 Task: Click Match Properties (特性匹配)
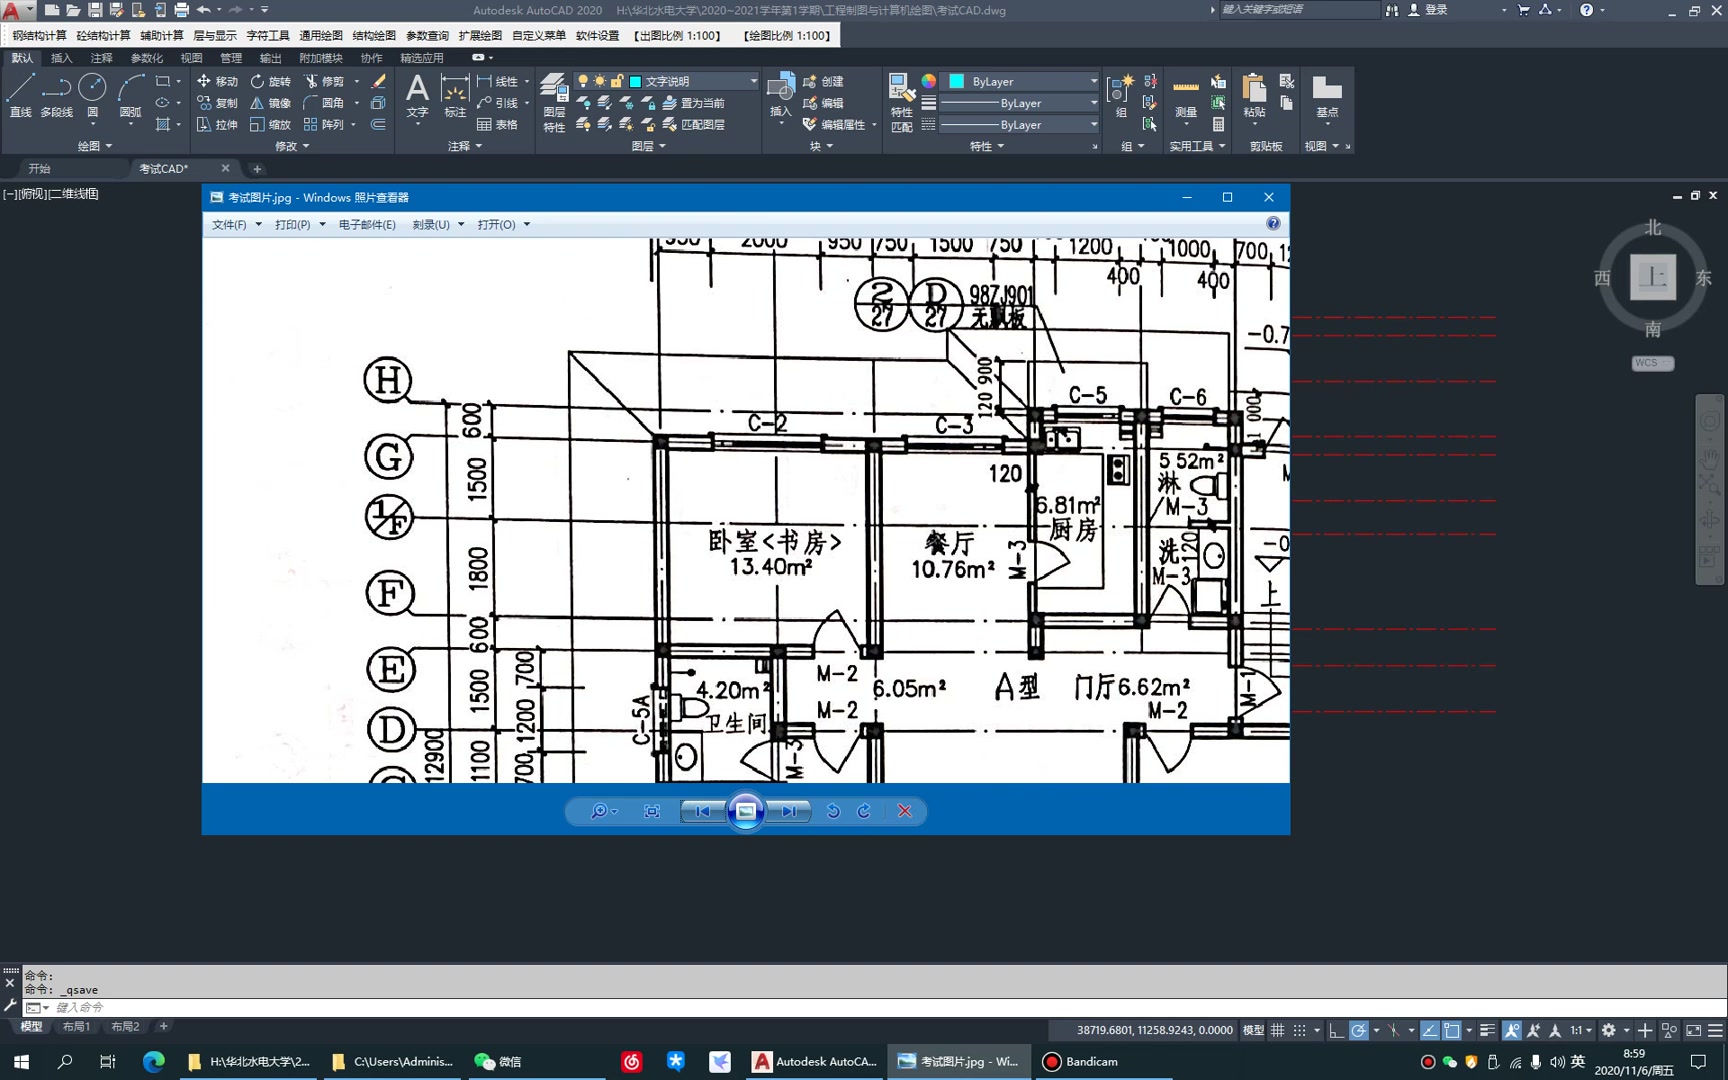point(901,102)
